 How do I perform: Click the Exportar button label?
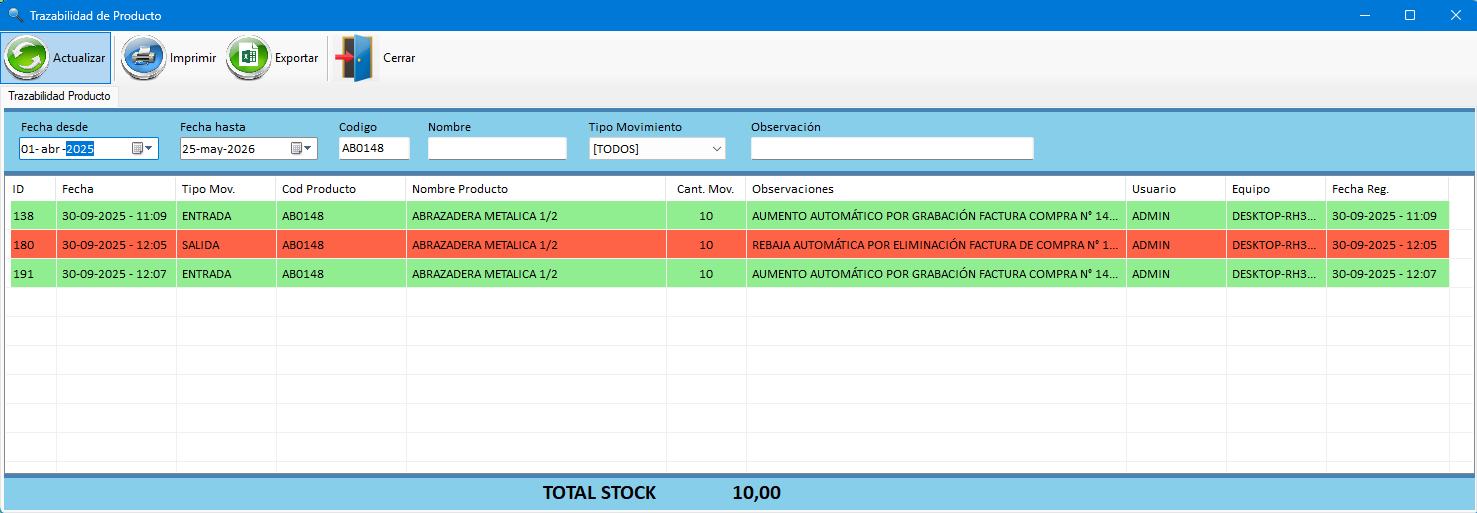(x=296, y=58)
